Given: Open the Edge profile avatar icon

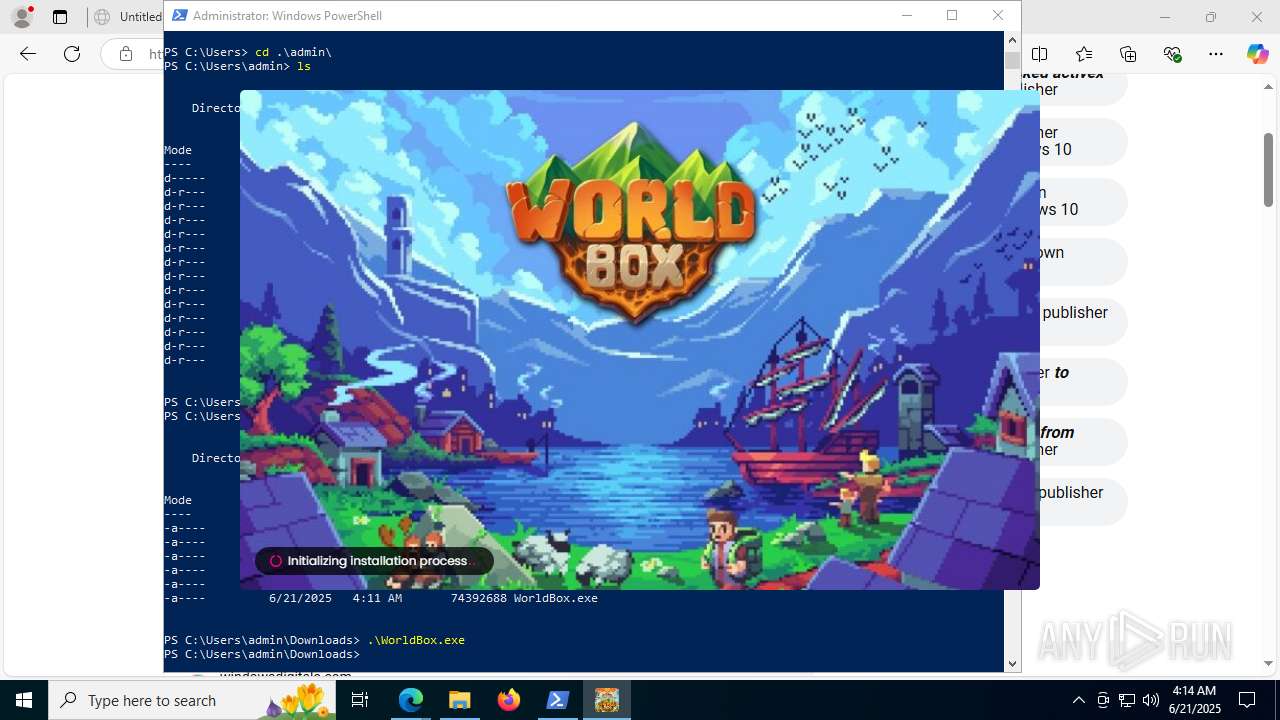Looking at the screenshot, I should pos(22,17).
